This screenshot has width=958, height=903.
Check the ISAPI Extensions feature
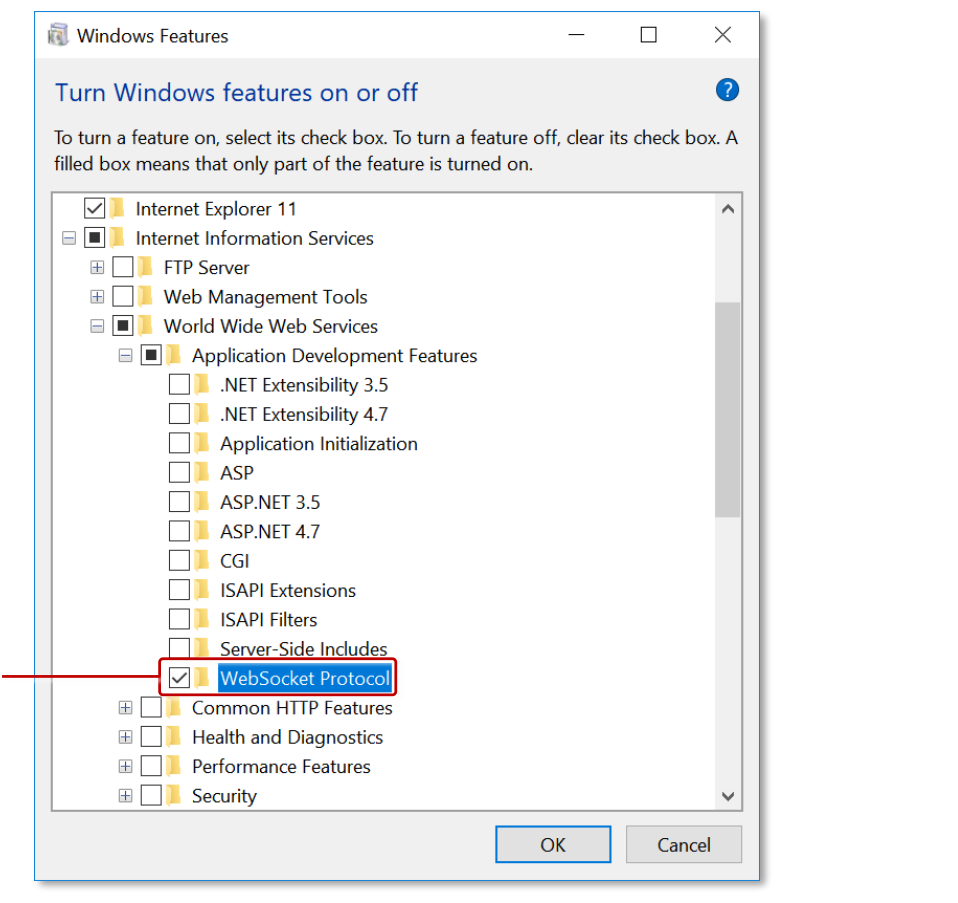[180, 590]
